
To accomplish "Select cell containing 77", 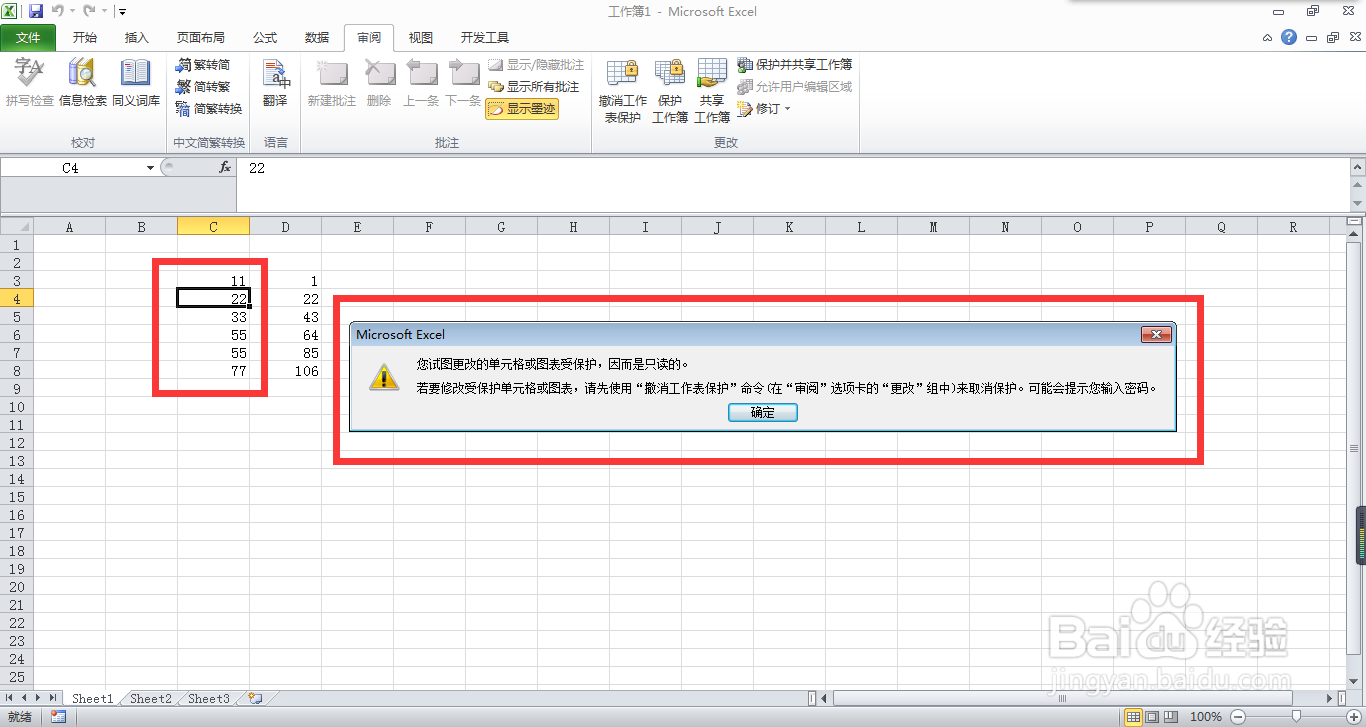I will click(x=214, y=371).
